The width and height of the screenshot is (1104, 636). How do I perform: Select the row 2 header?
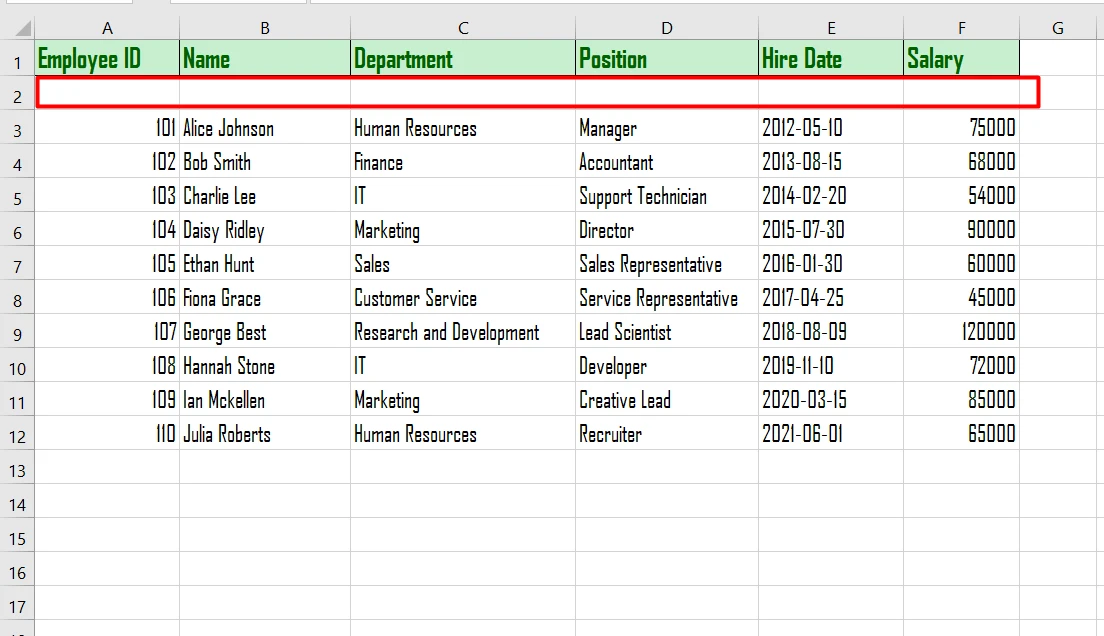(17, 96)
